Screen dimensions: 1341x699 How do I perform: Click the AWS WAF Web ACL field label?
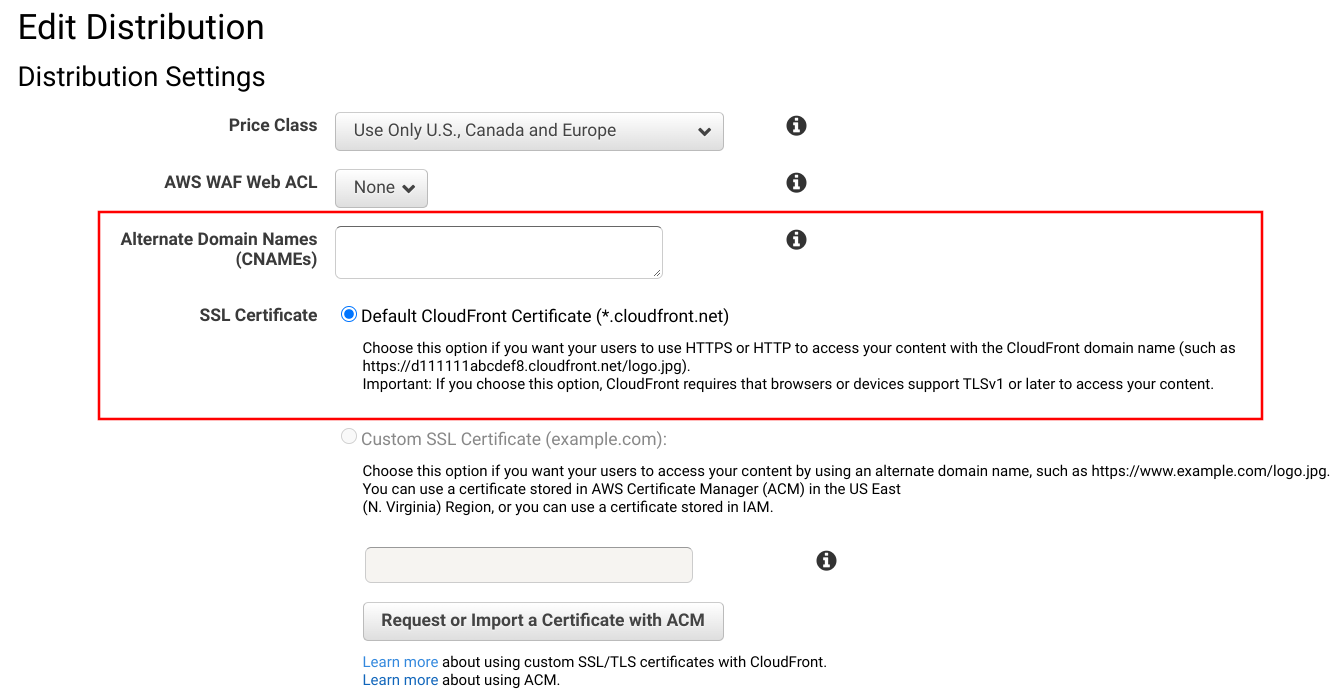[240, 182]
